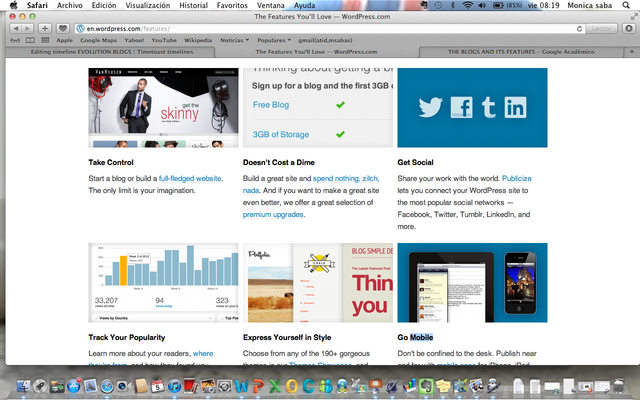
Task: Open Safari compass icon in the dock
Action: [x=107, y=386]
